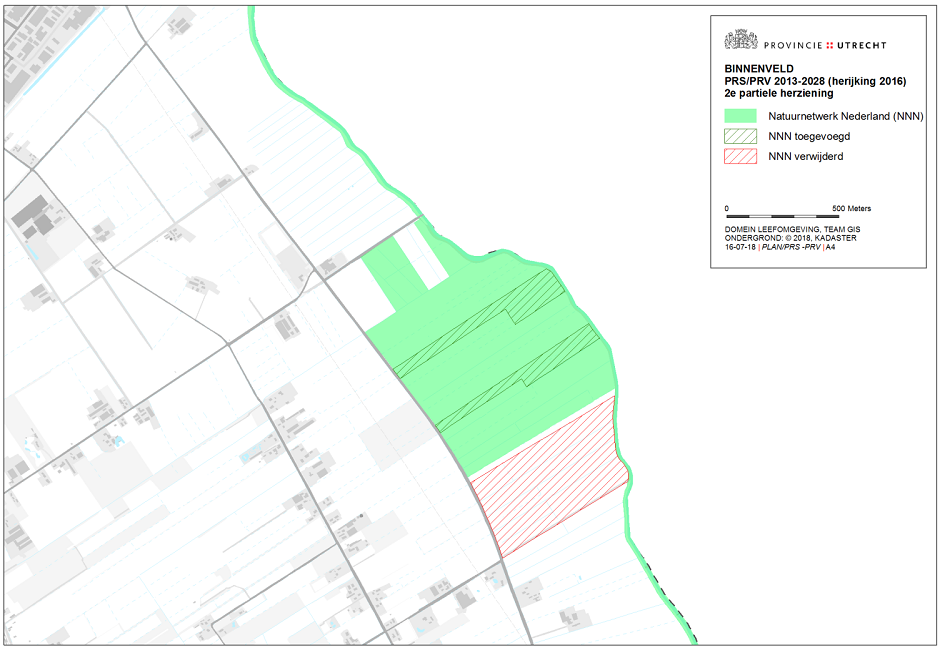Click the red hatched legend swatch

[740, 156]
